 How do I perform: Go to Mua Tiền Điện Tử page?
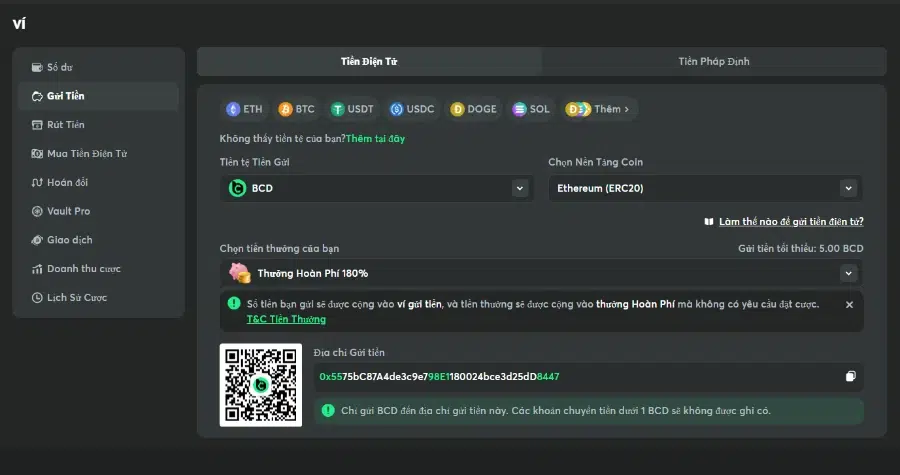pyautogui.click(x=98, y=153)
